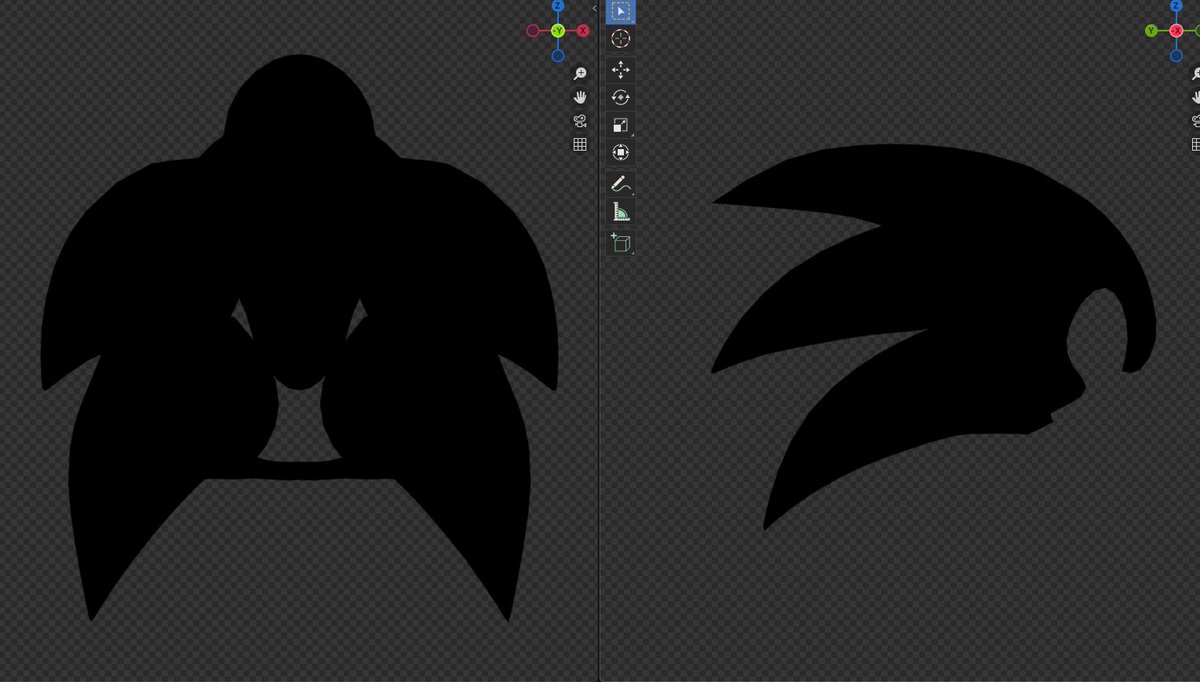Activate the Scale tool
The height and width of the screenshot is (682, 1200).
(x=621, y=125)
